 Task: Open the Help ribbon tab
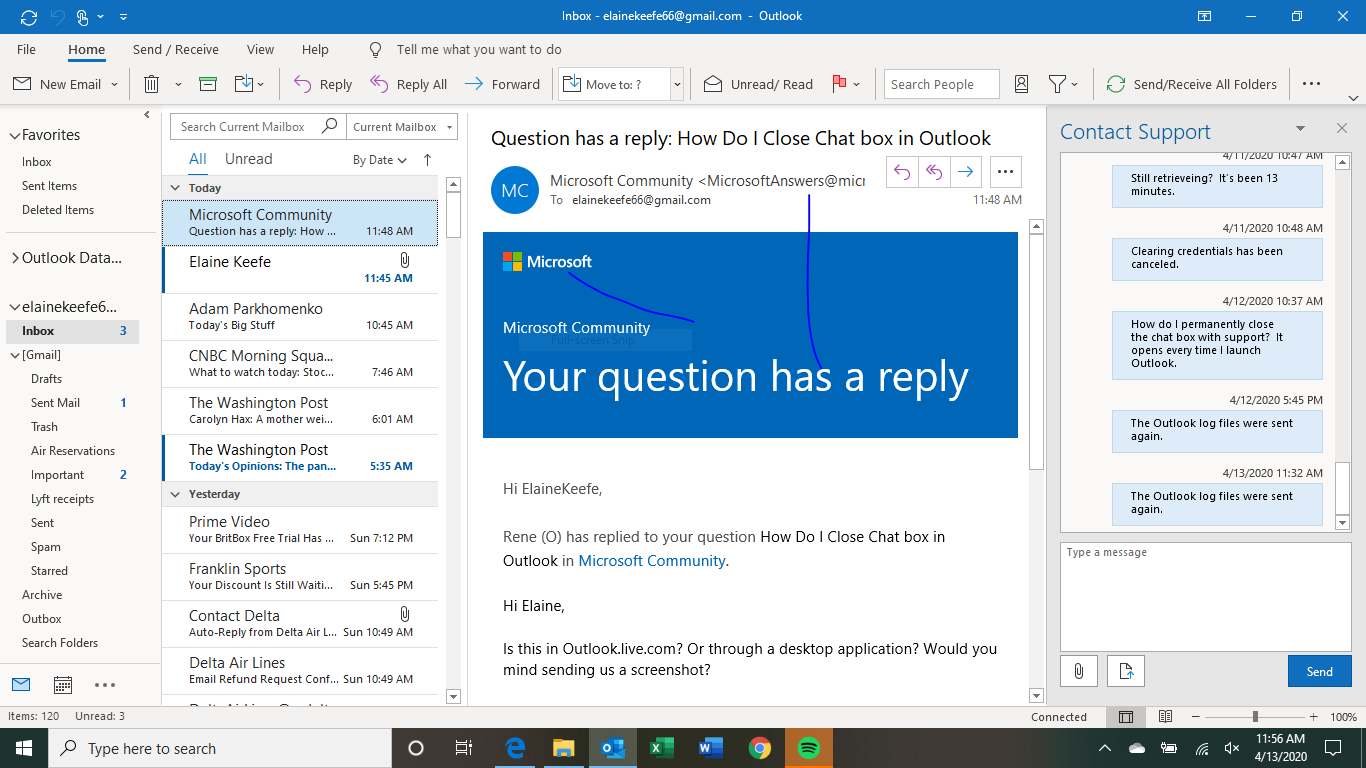point(315,49)
